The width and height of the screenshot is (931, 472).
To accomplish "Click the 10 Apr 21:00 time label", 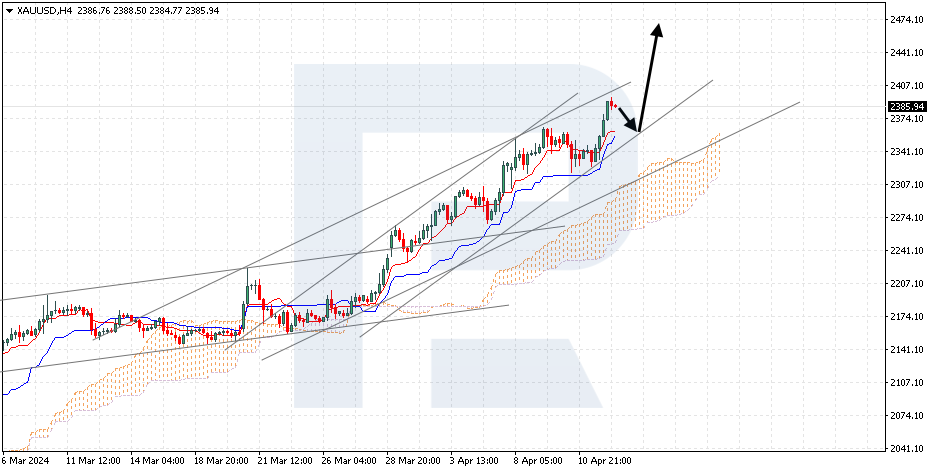I will point(606,461).
